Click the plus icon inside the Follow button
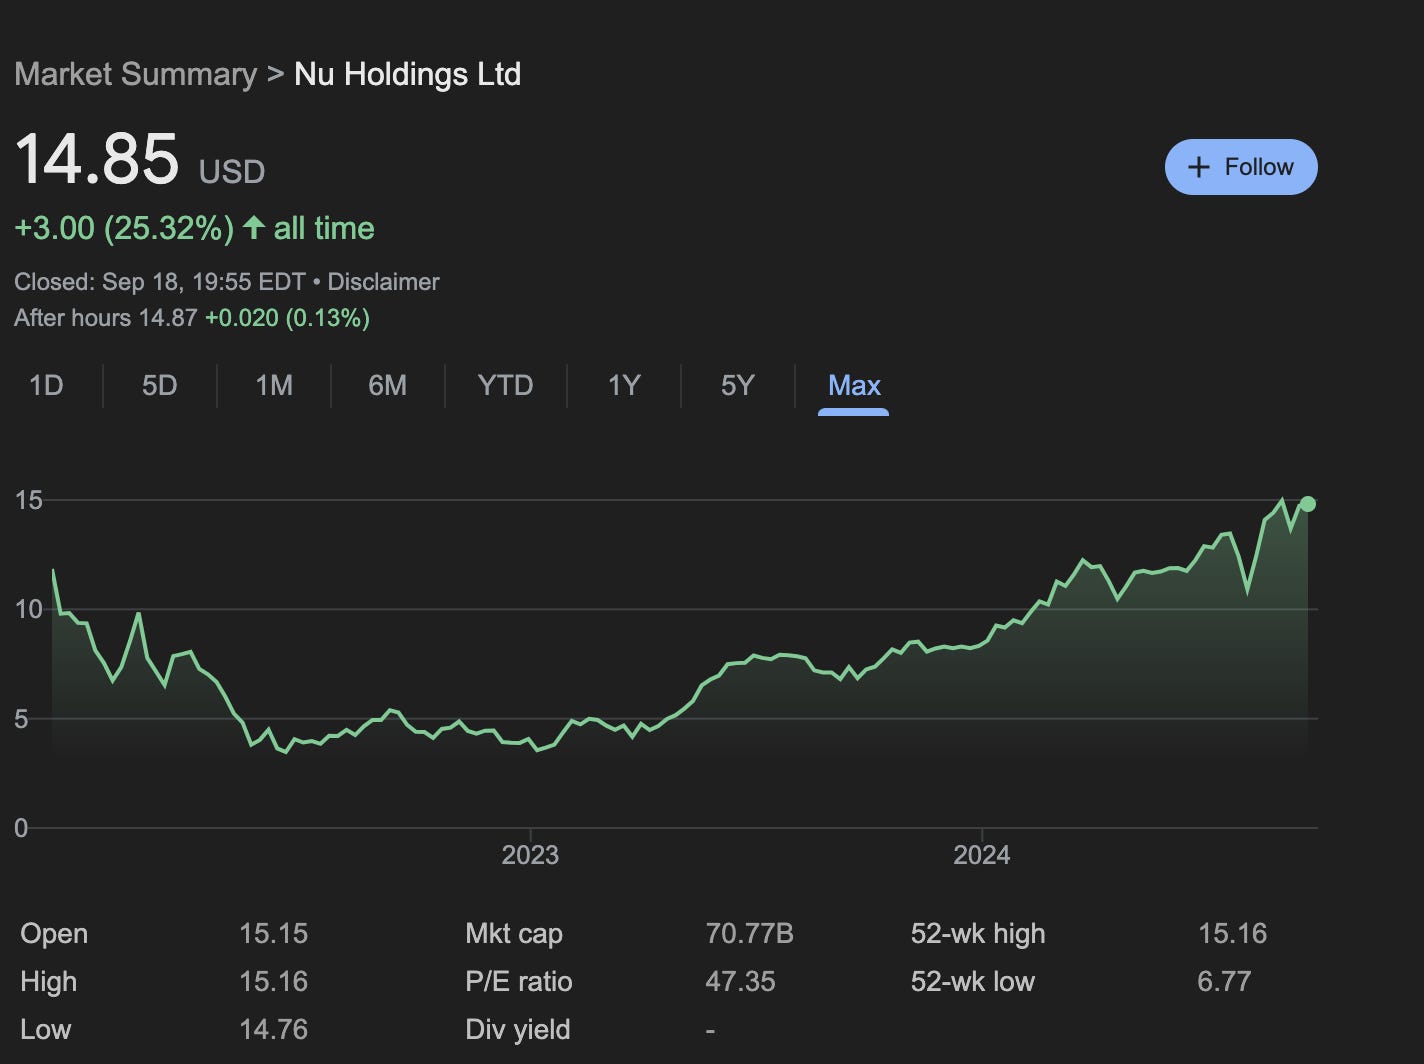The image size is (1424, 1064). click(1199, 167)
